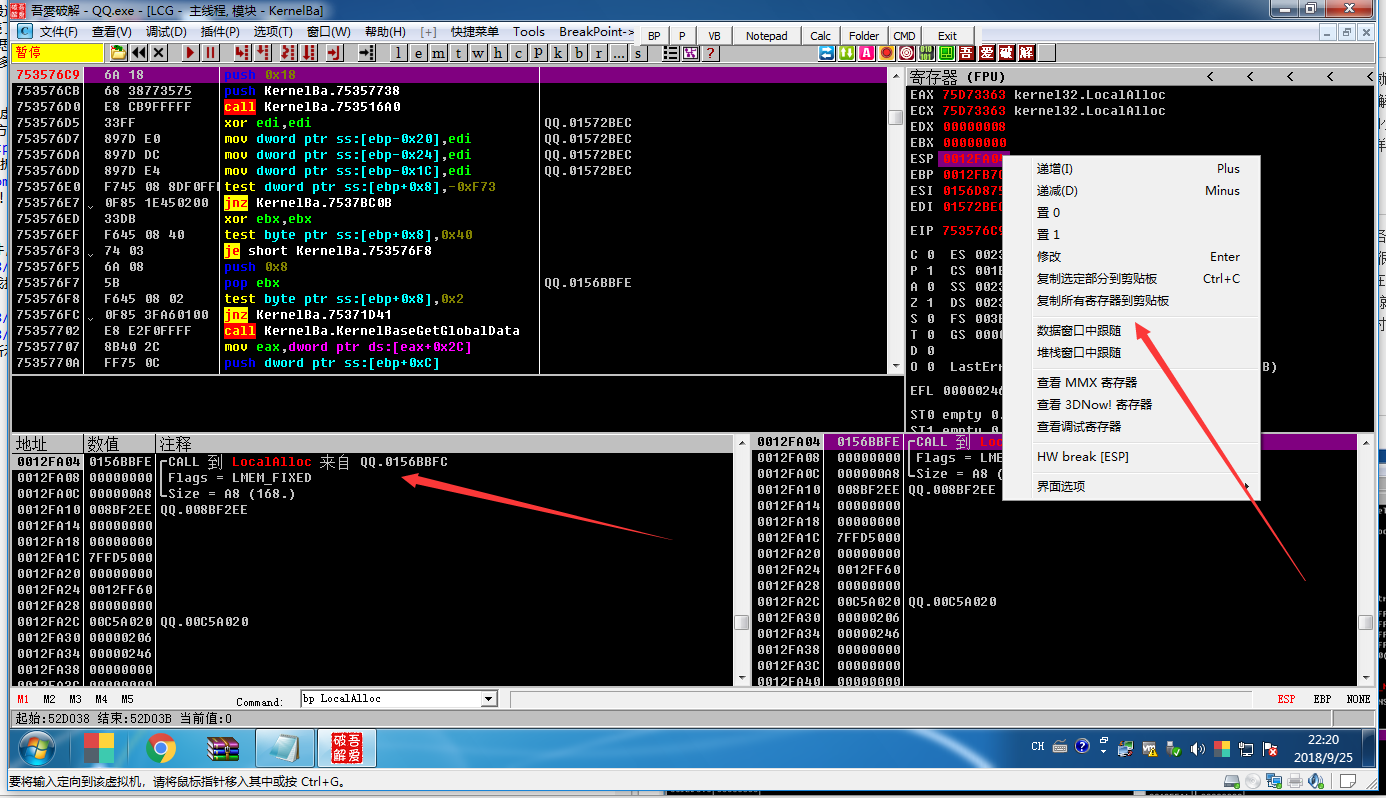1386x798 pixels.
Task: Open the Tools menu
Action: pyautogui.click(x=529, y=32)
